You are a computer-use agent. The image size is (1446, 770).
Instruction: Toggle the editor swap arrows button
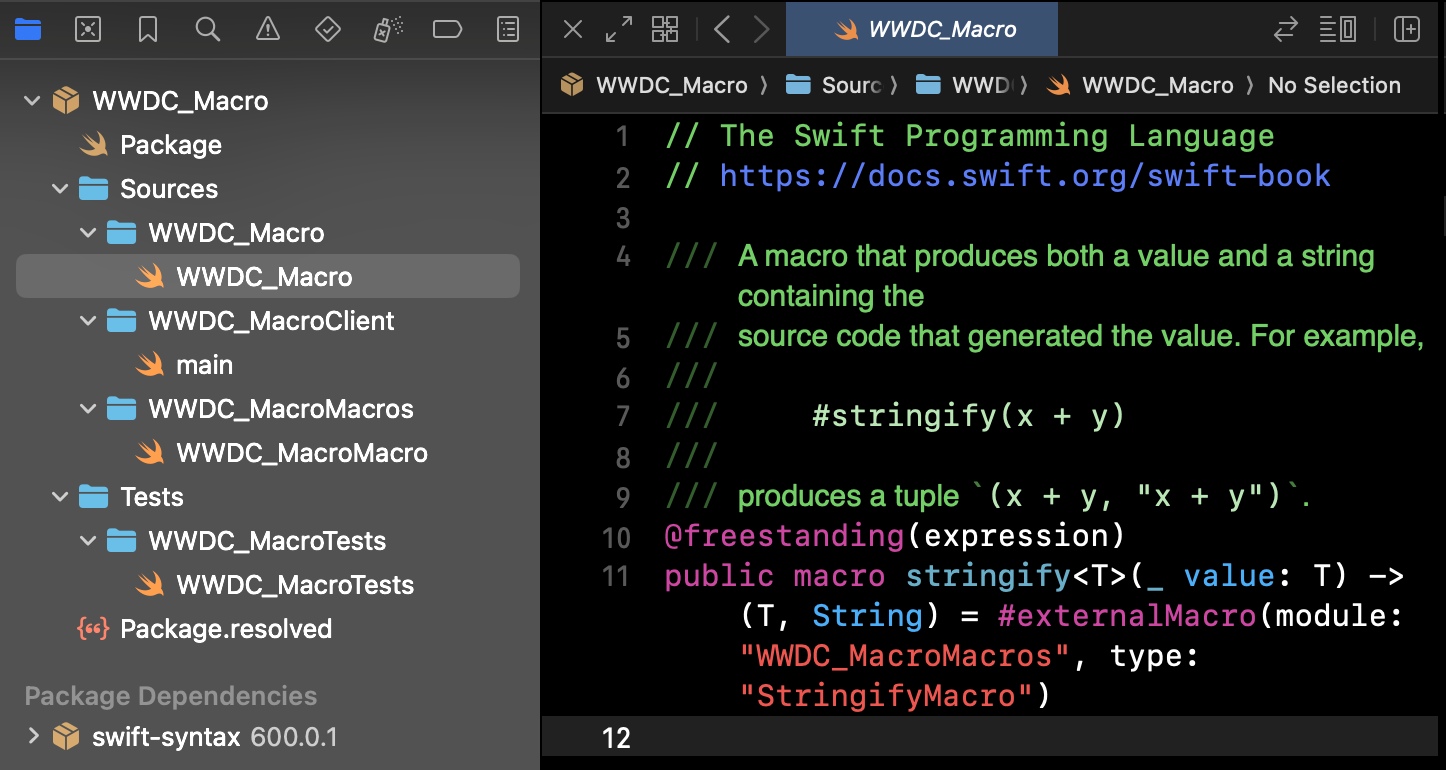pyautogui.click(x=1285, y=29)
